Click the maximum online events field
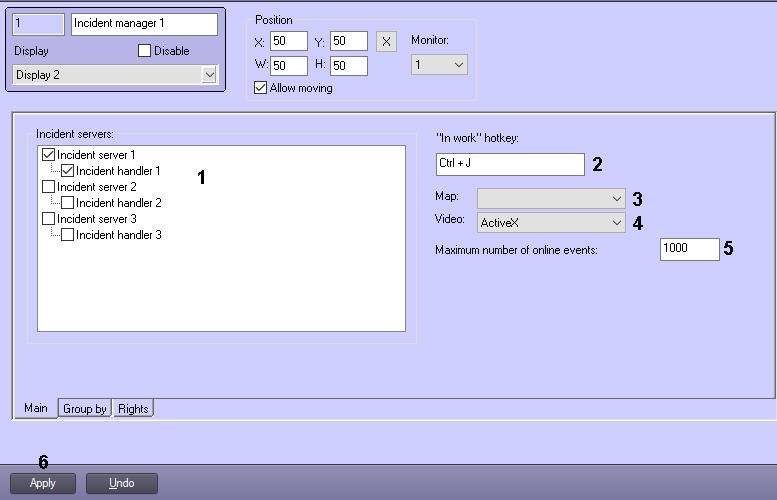 click(x=689, y=249)
